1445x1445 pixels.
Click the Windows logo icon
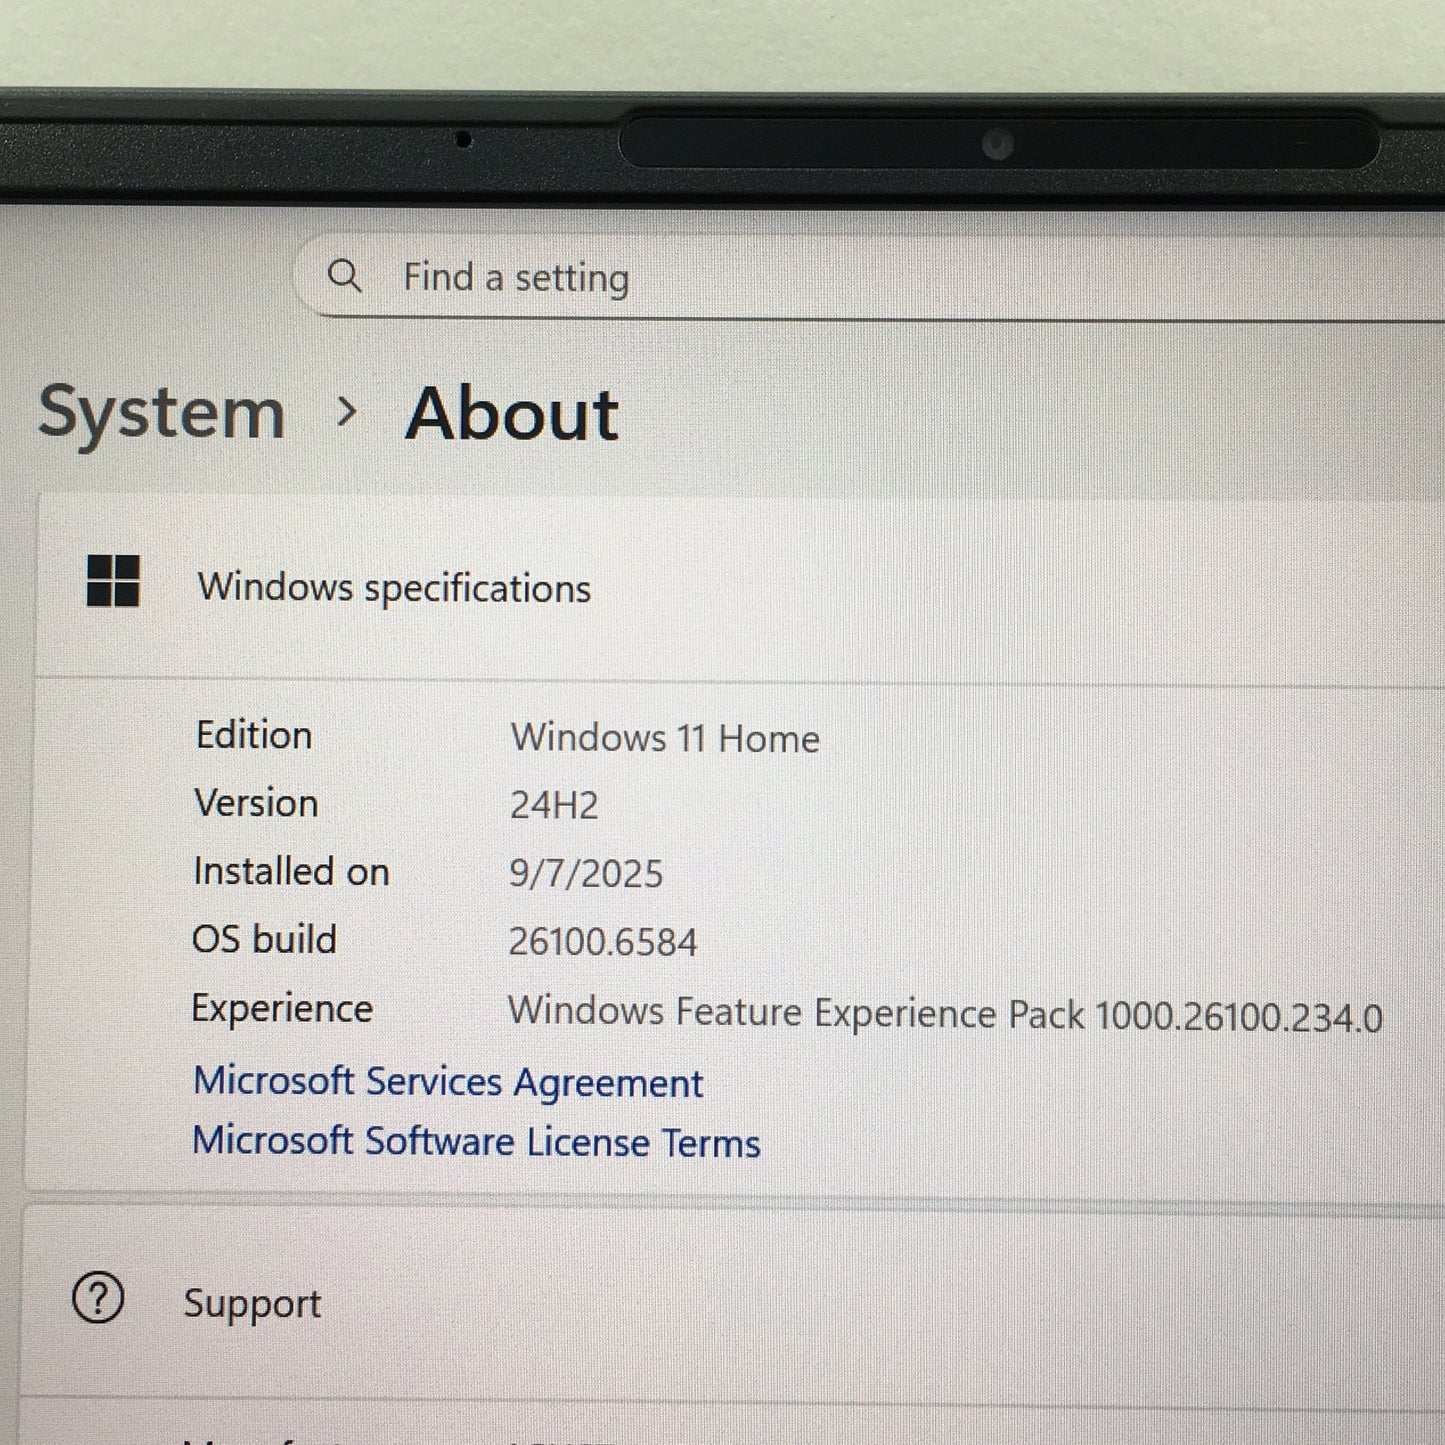click(113, 581)
